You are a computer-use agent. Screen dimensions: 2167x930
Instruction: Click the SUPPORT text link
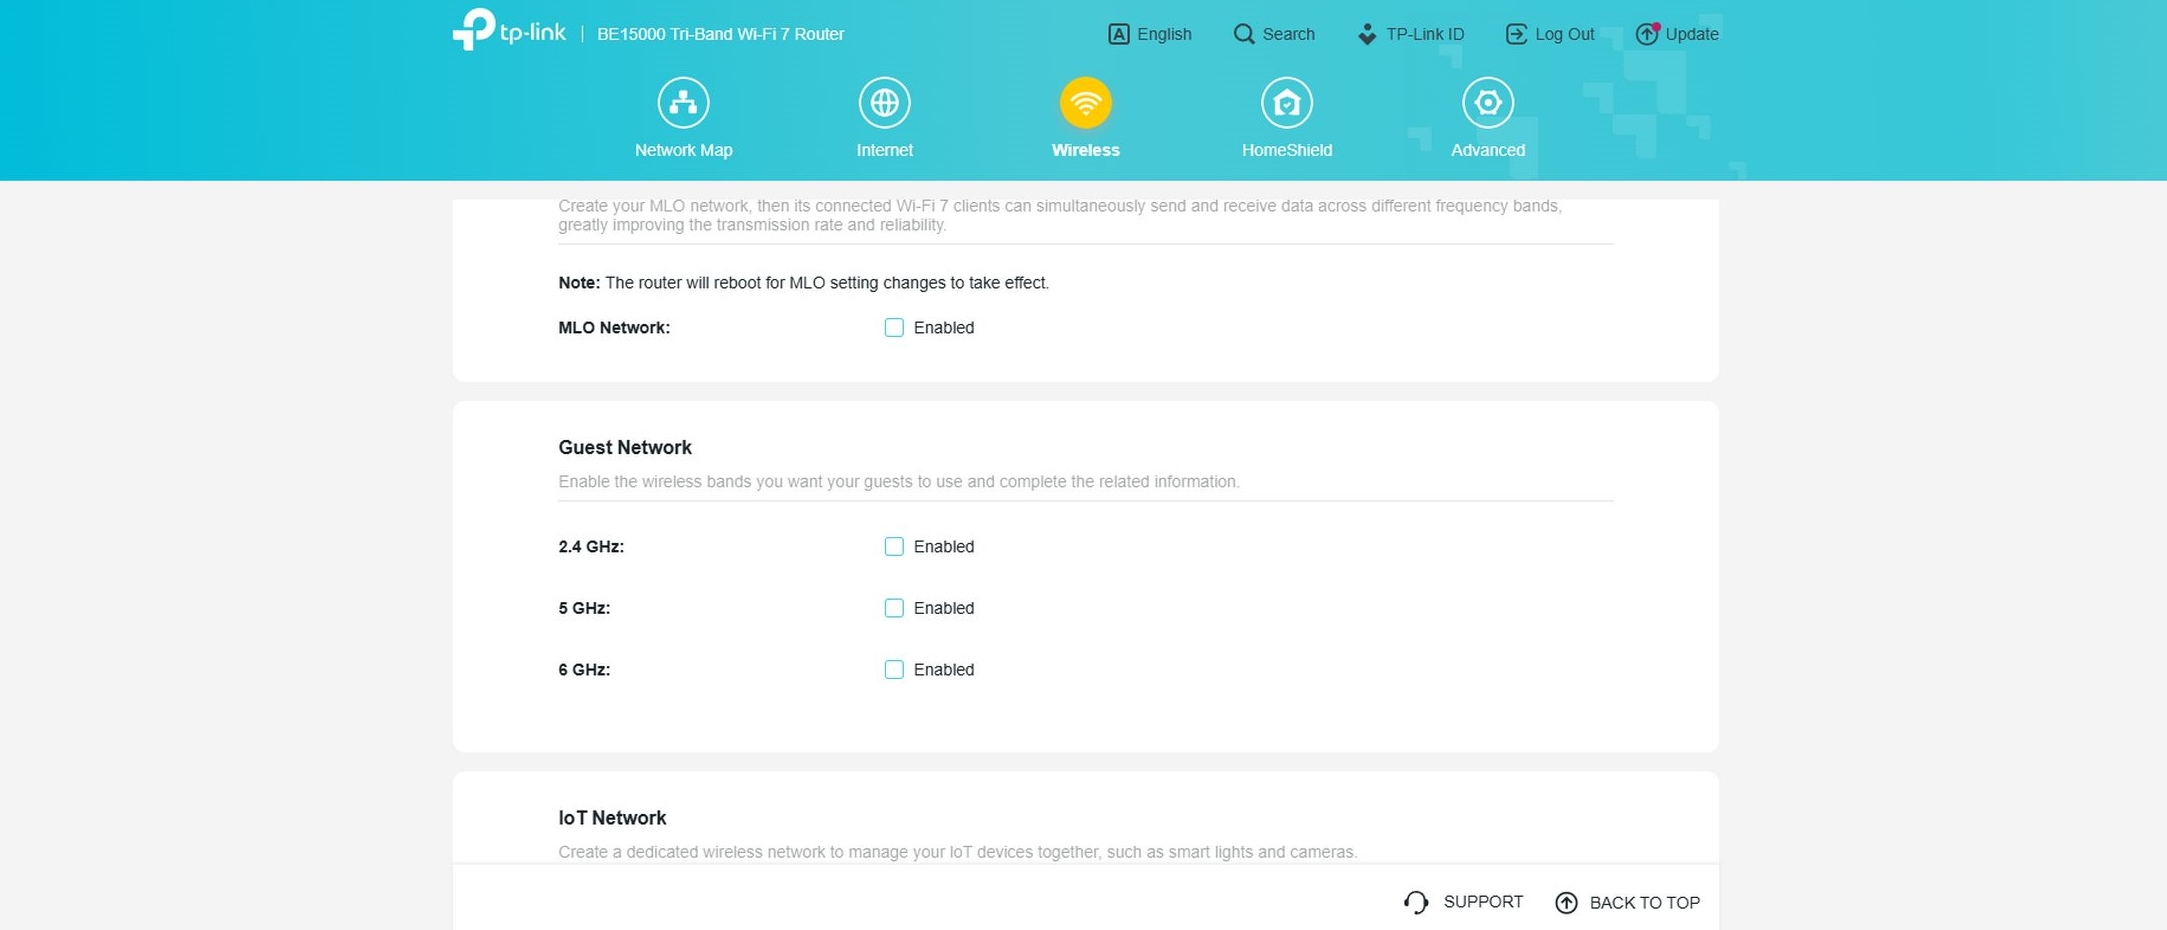(x=1483, y=902)
